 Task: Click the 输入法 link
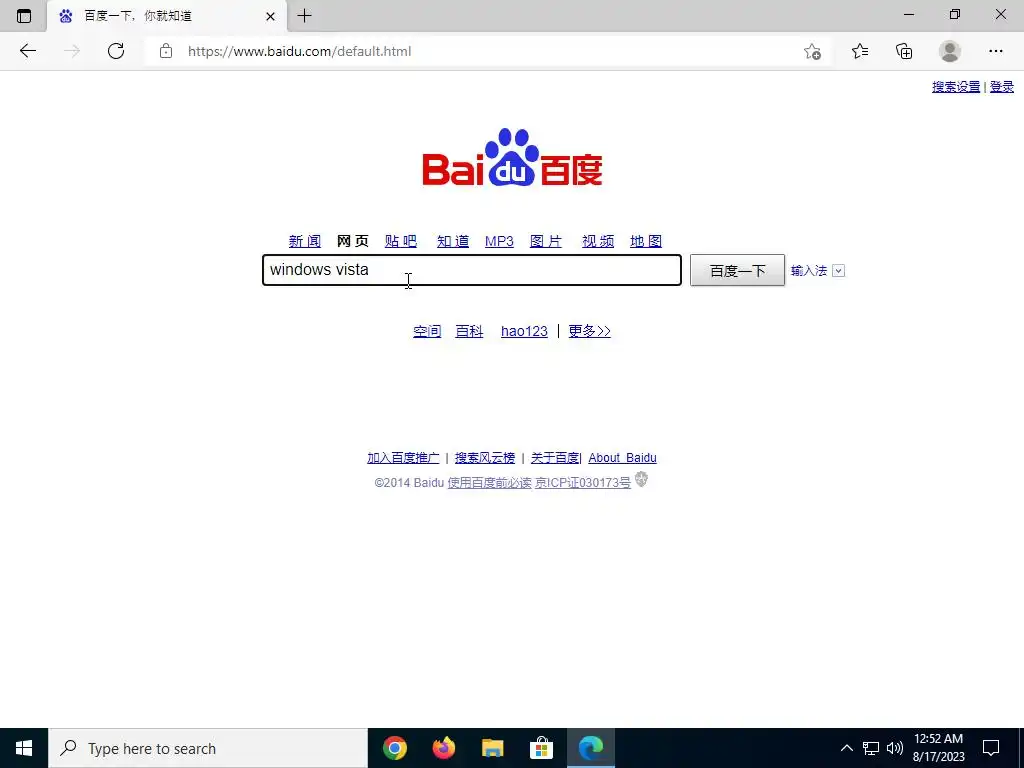point(808,270)
